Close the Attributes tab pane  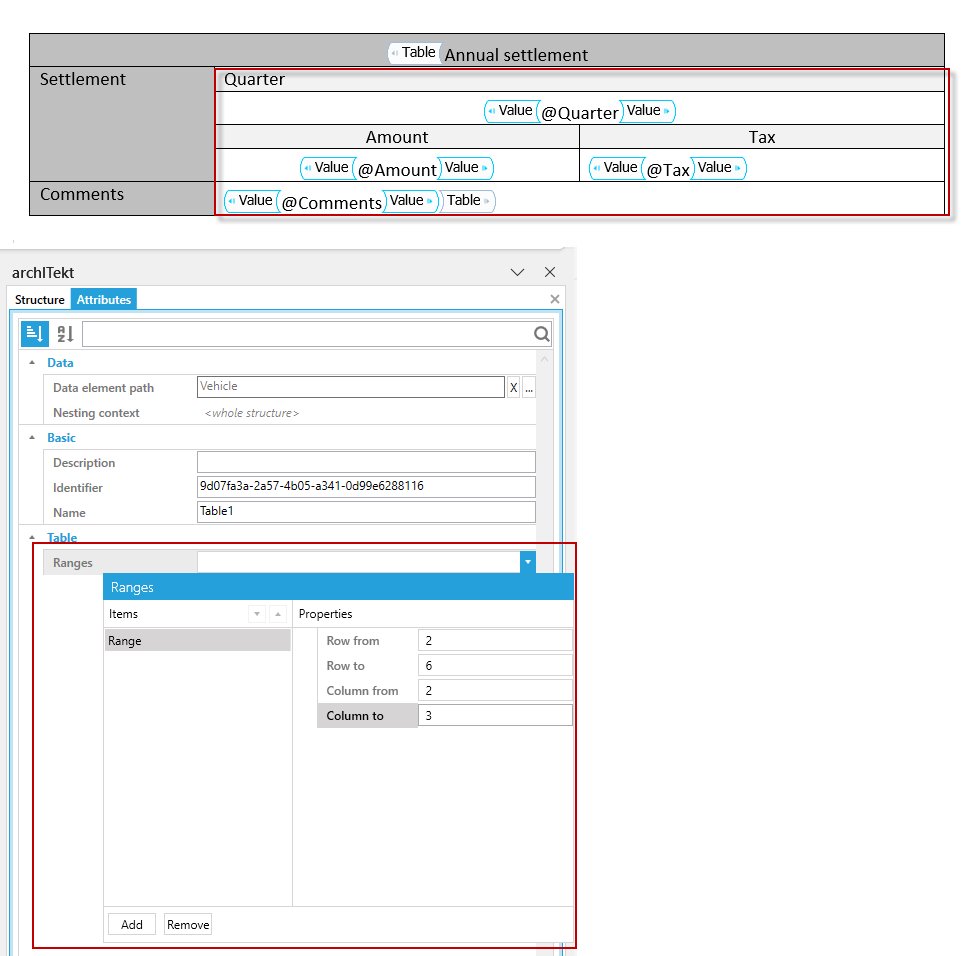pos(555,299)
